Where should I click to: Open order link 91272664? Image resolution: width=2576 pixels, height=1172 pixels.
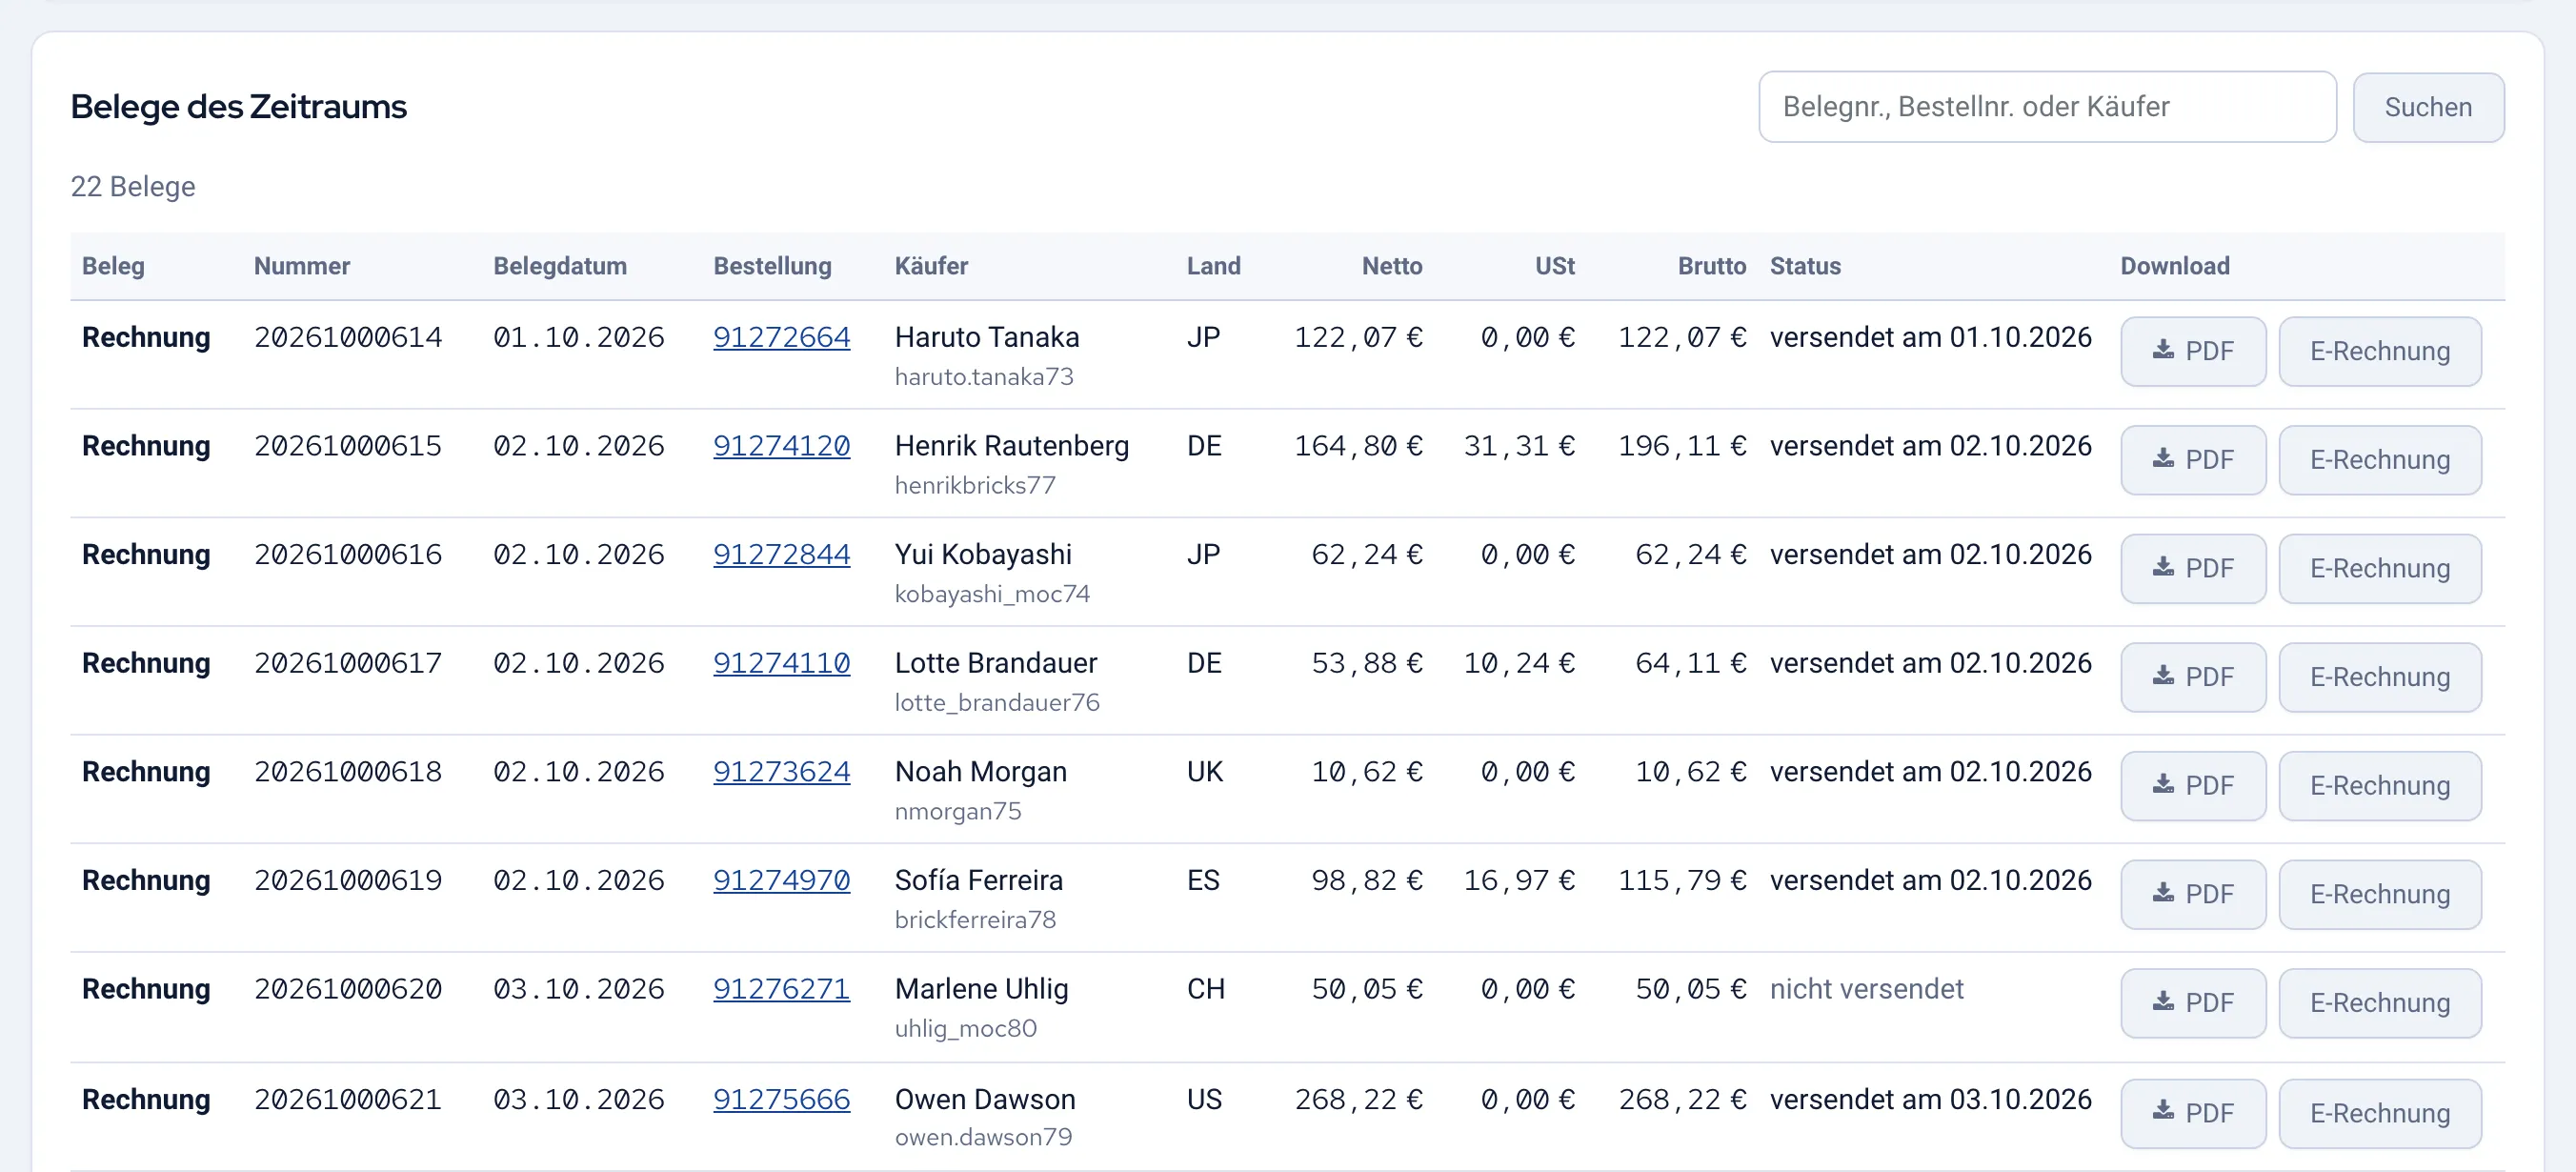click(x=781, y=337)
